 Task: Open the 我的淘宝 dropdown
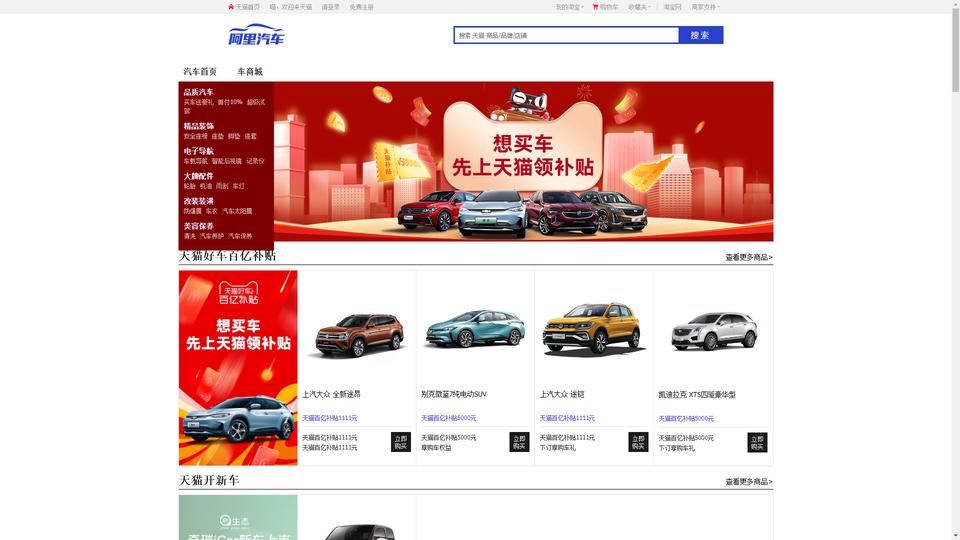click(569, 7)
